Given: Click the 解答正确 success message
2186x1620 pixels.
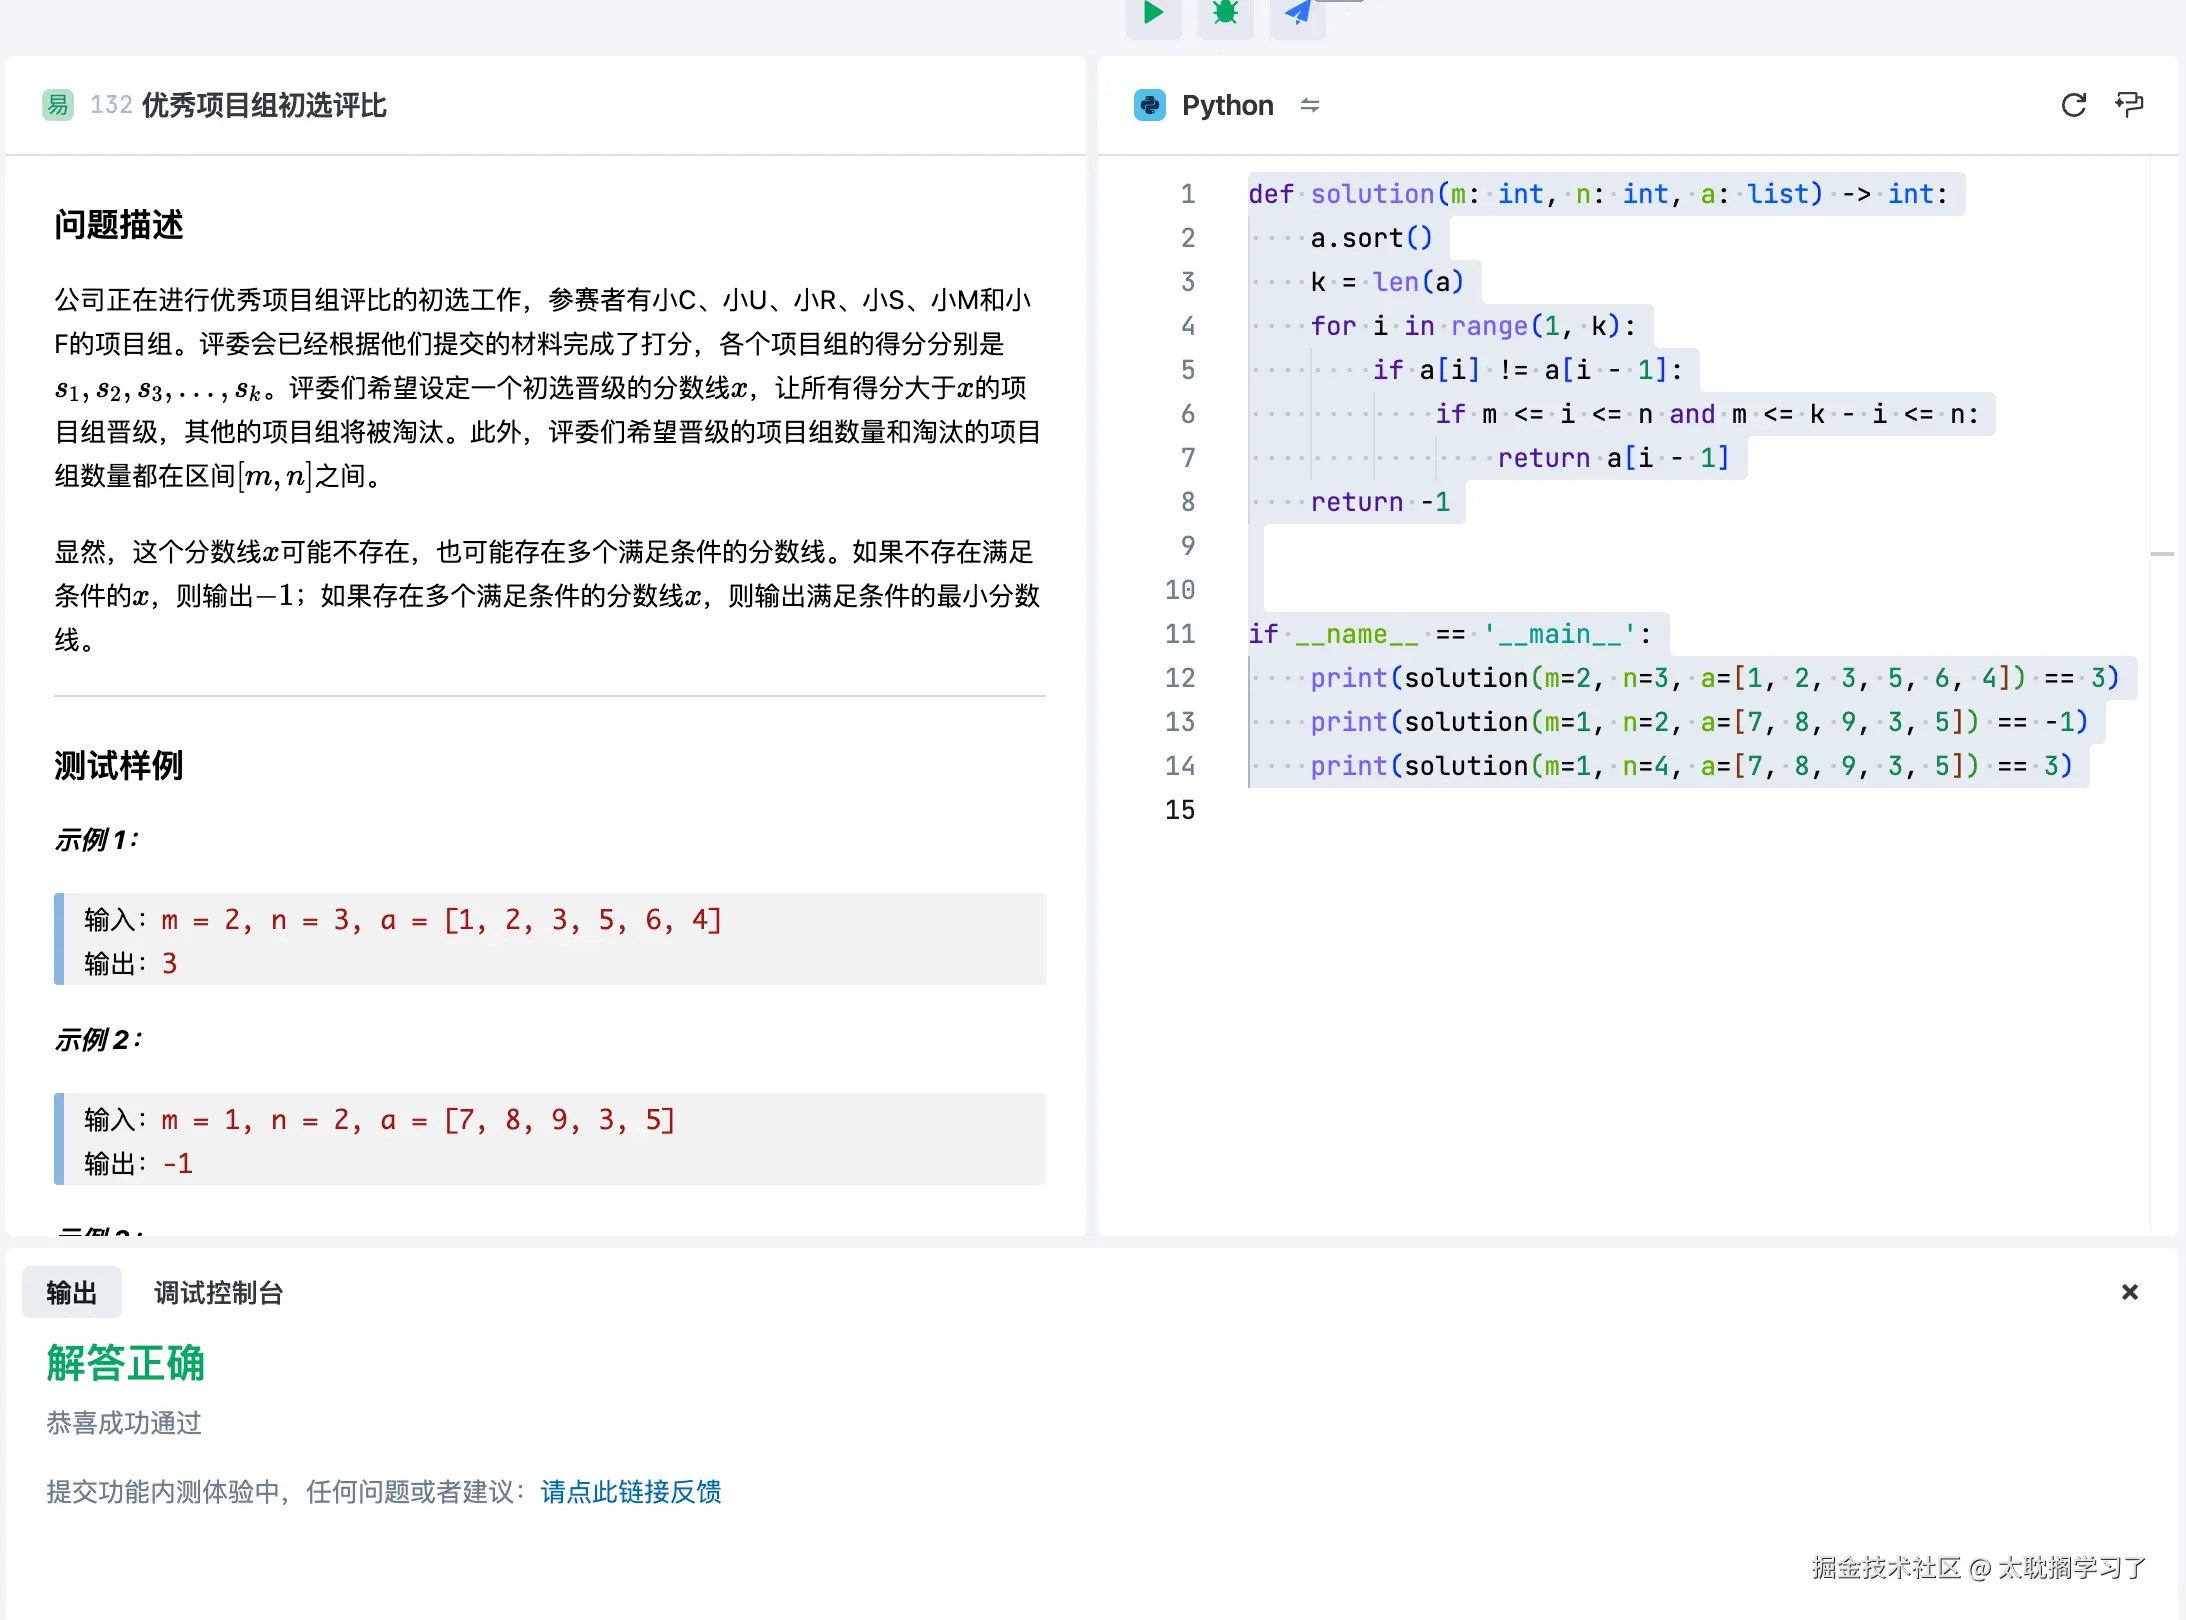Looking at the screenshot, I should click(124, 1363).
